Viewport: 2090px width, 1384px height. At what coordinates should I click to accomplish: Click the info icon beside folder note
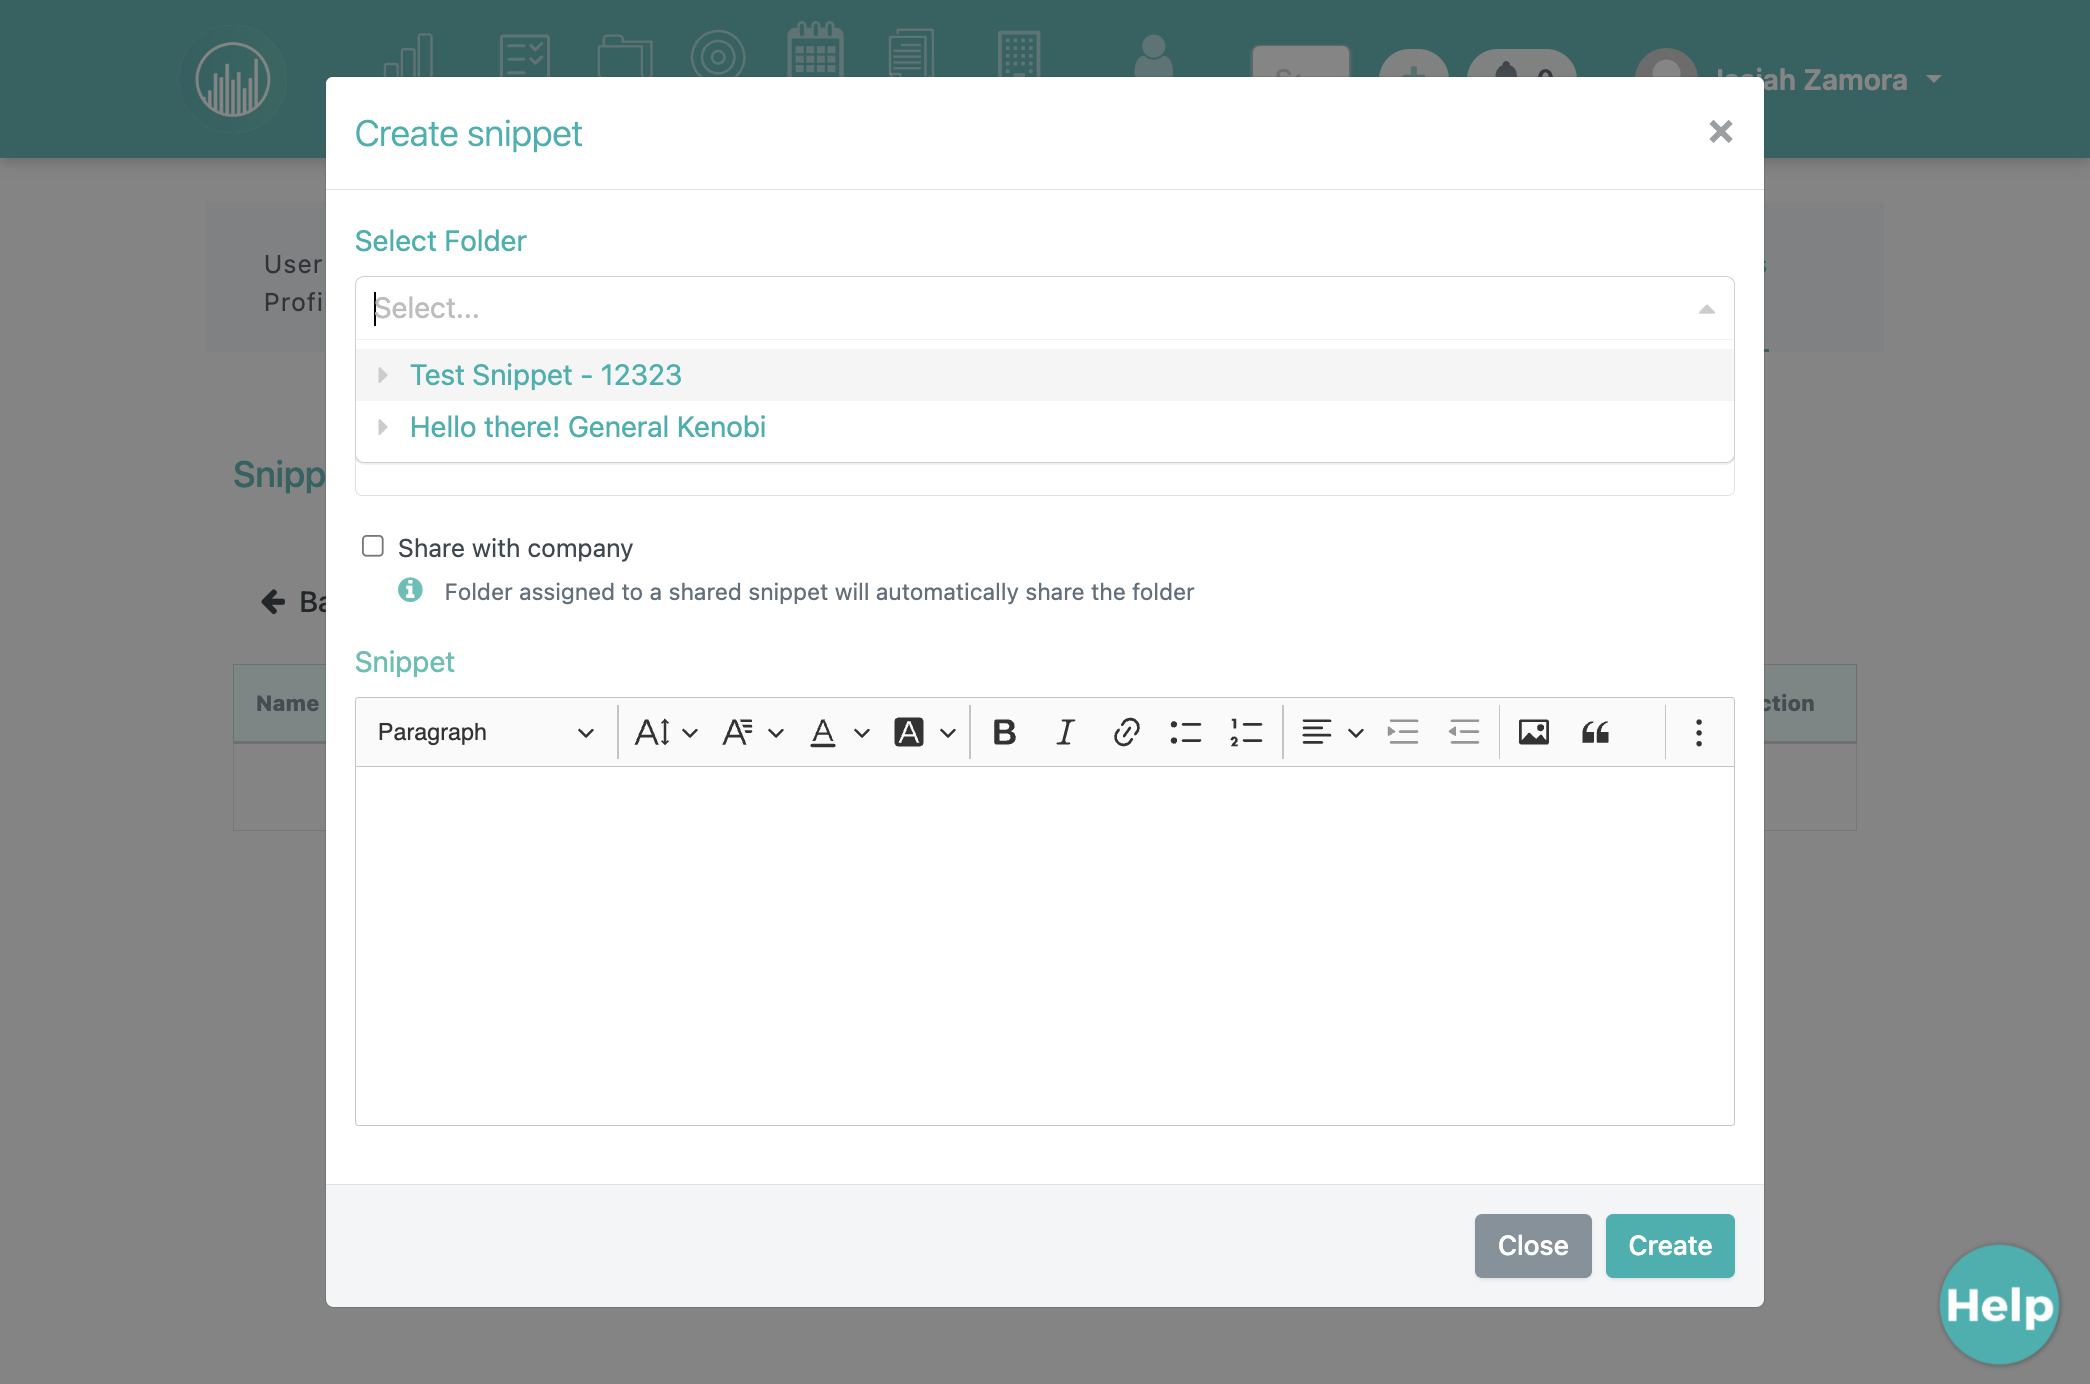click(410, 590)
